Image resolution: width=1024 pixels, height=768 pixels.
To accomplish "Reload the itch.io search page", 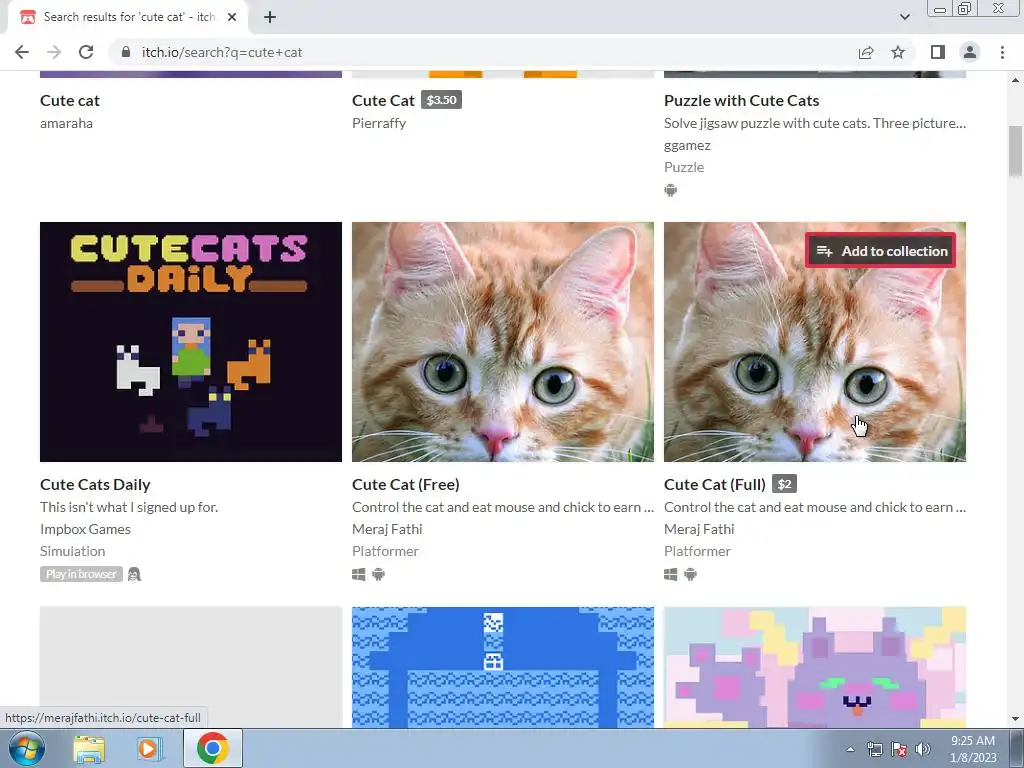I will pos(86,52).
